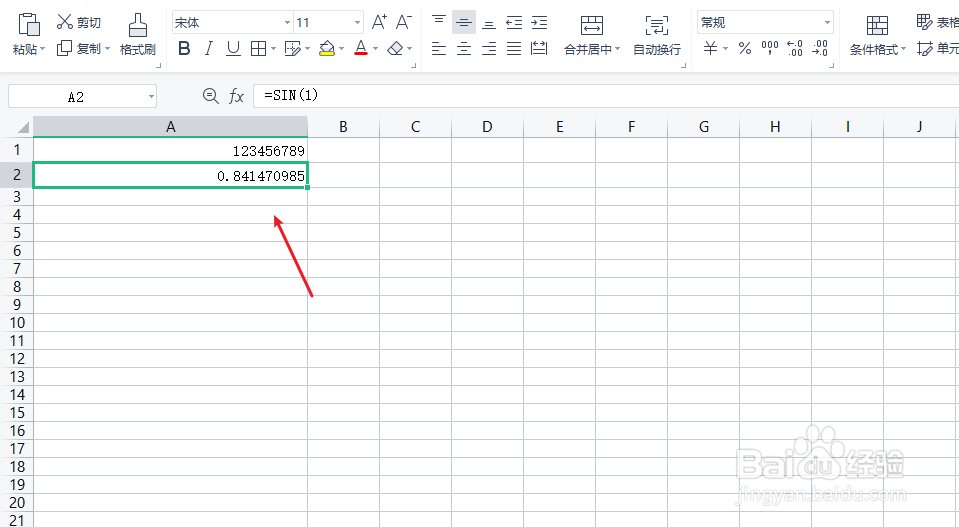The width and height of the screenshot is (959, 527).
Task: Apply percent style format
Action: 744,48
